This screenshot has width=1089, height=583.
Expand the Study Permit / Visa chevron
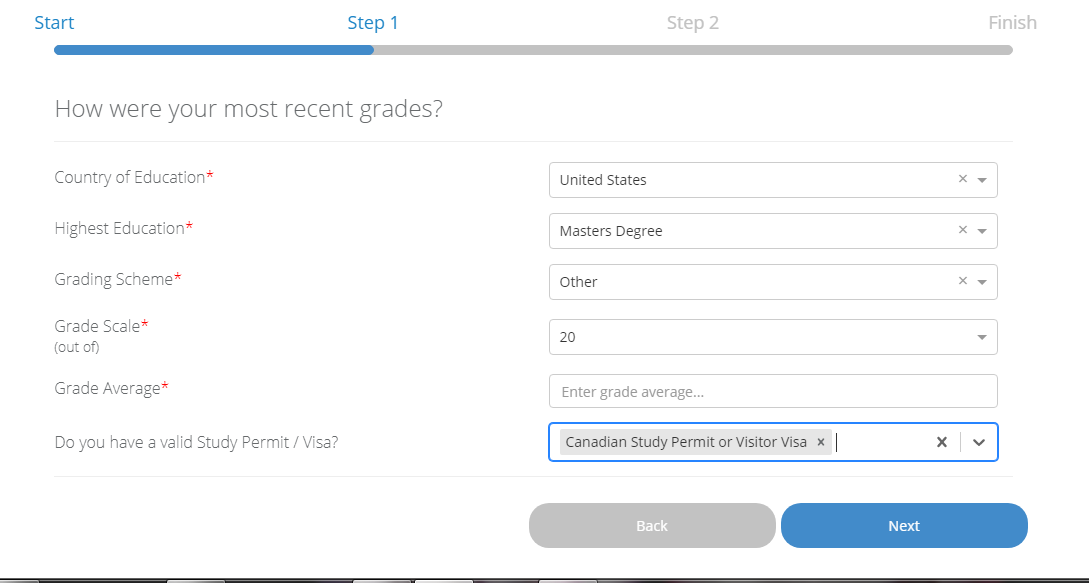click(979, 442)
